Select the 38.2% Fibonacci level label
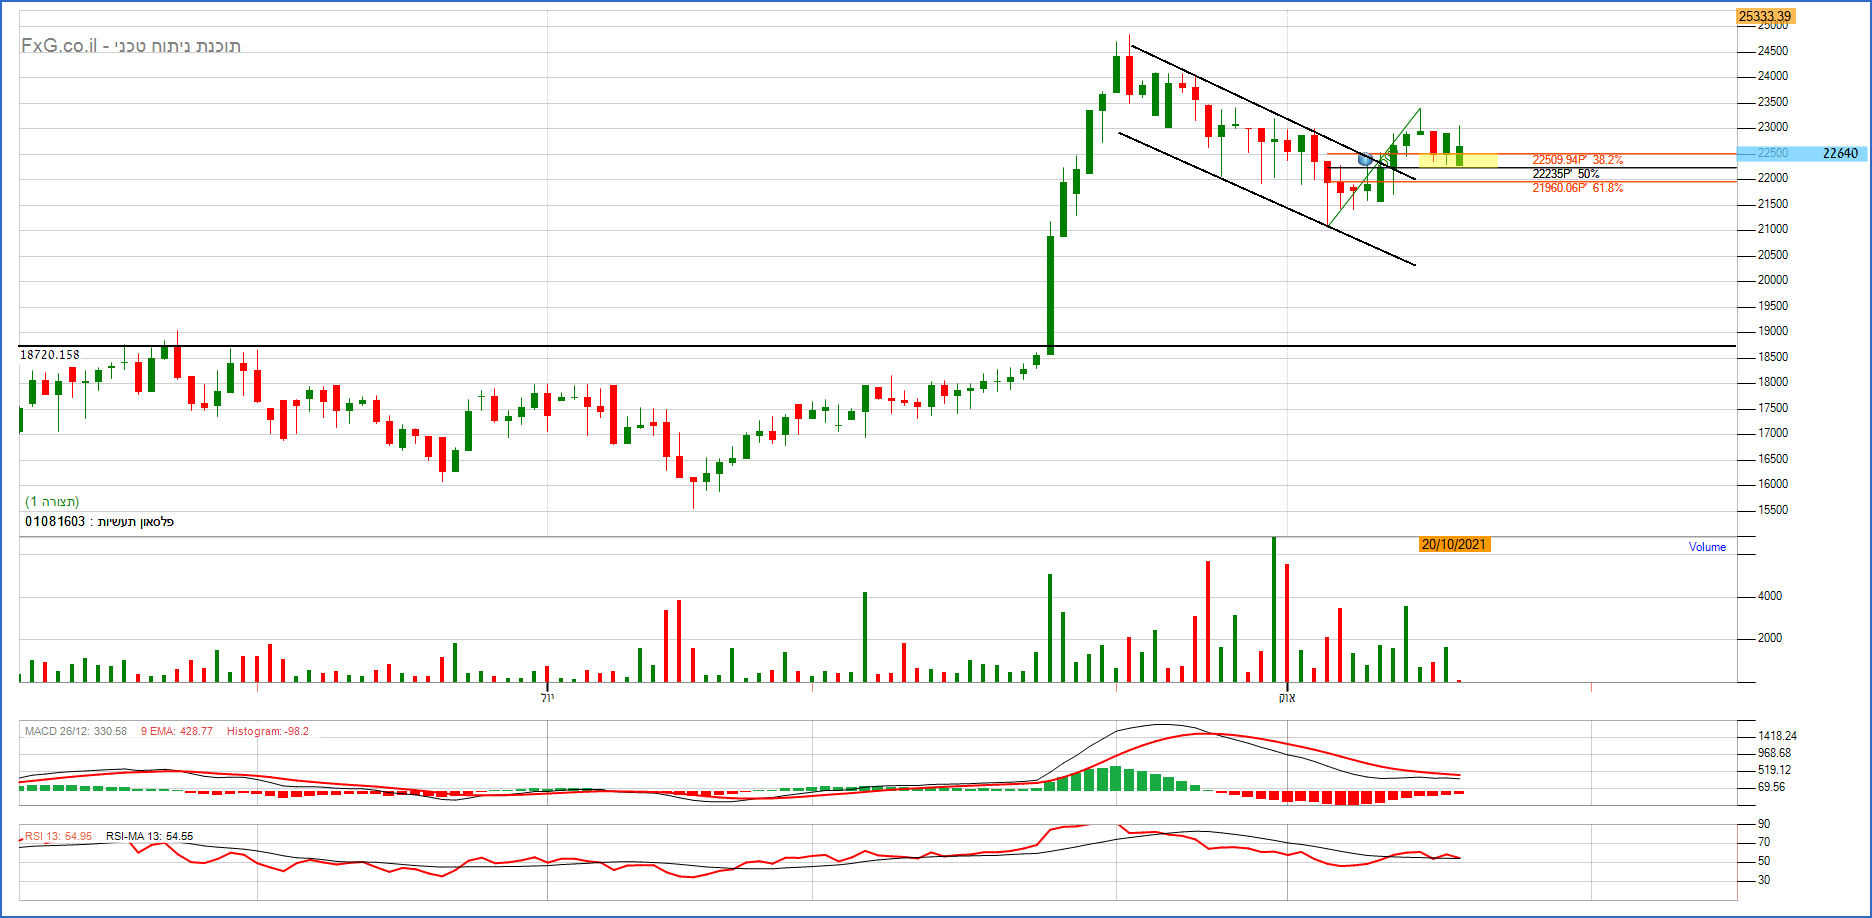 click(x=1577, y=160)
